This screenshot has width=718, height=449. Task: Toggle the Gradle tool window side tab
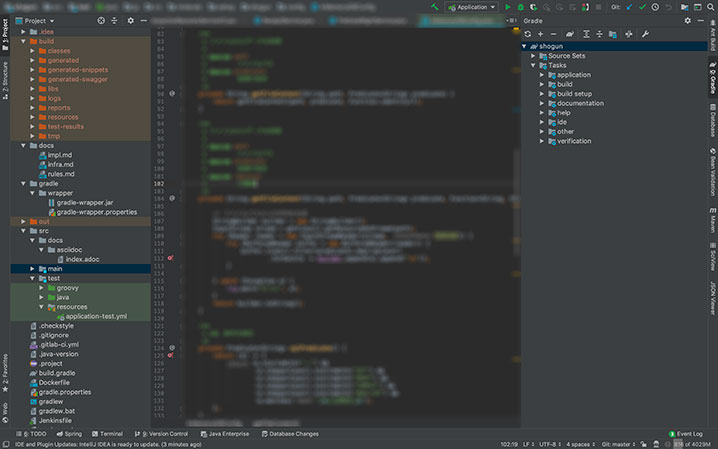tap(712, 78)
